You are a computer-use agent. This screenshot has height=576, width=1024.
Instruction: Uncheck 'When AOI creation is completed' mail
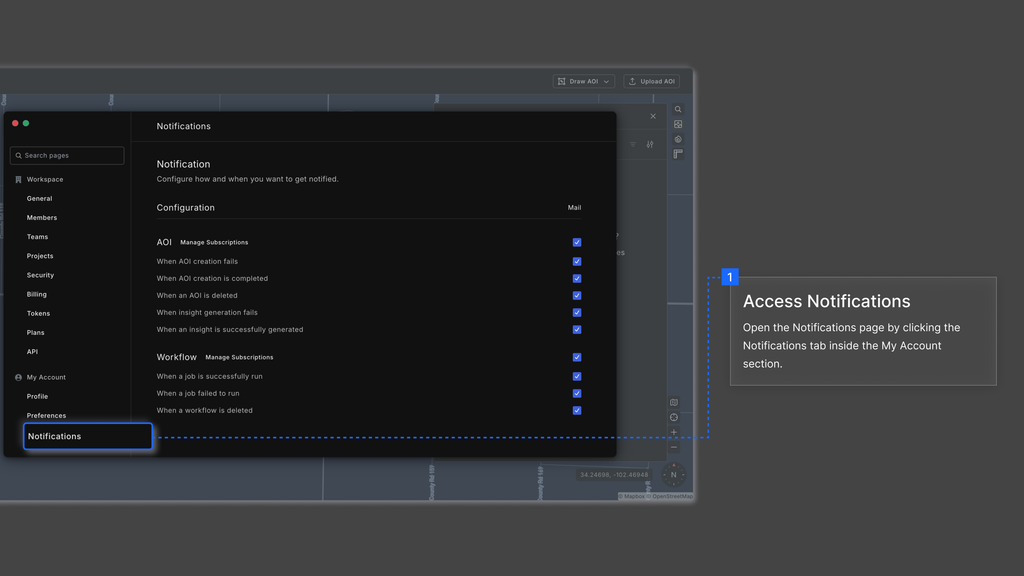point(577,278)
